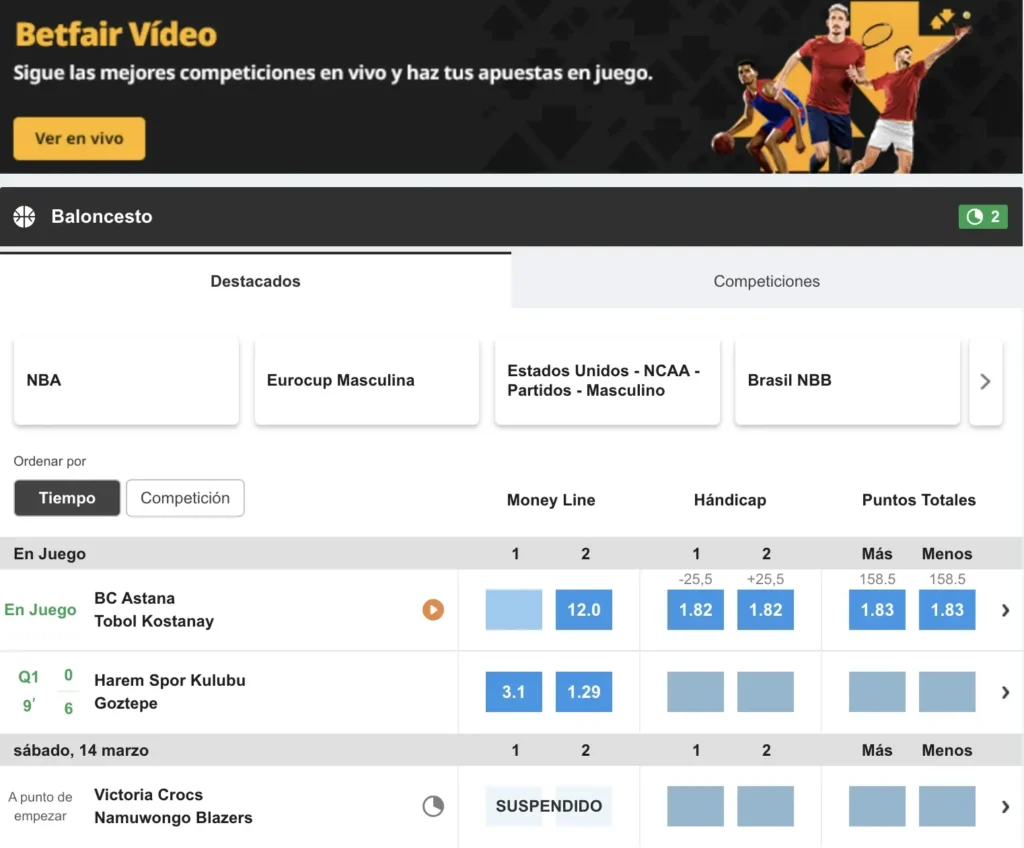Screen dimensions: 1024x848
Task: Click the A punto de empezar status
Action: pyautogui.click(x=40, y=806)
